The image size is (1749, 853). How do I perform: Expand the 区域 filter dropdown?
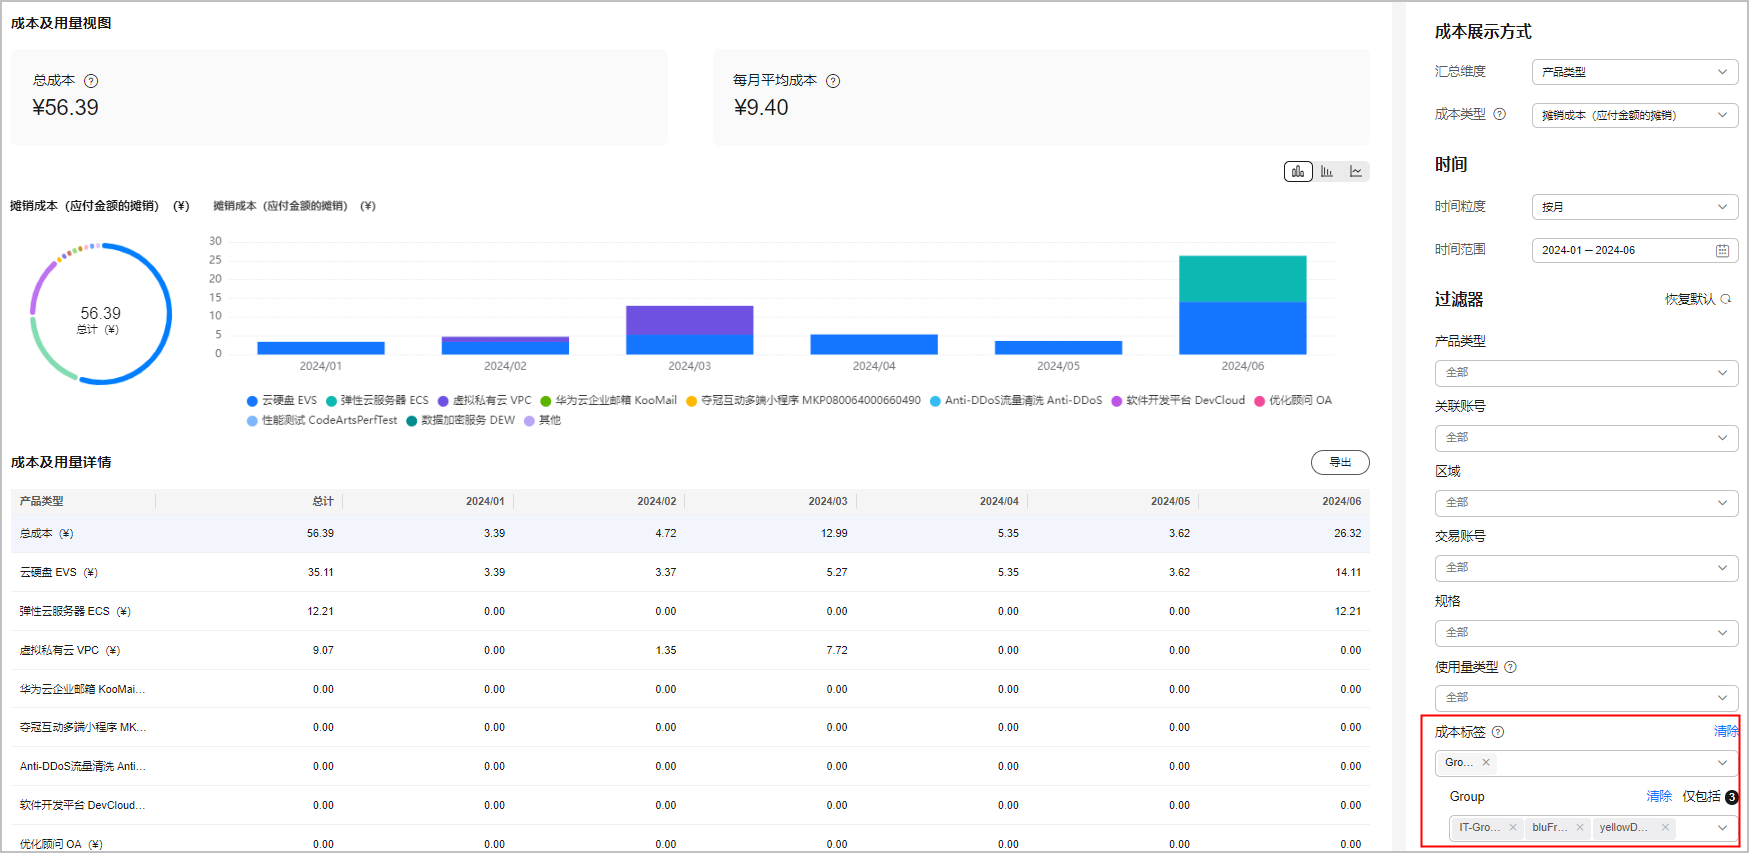(1587, 503)
